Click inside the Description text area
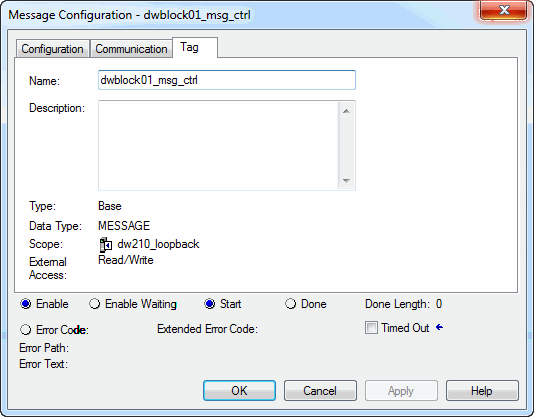This screenshot has width=534, height=417. tap(218, 145)
